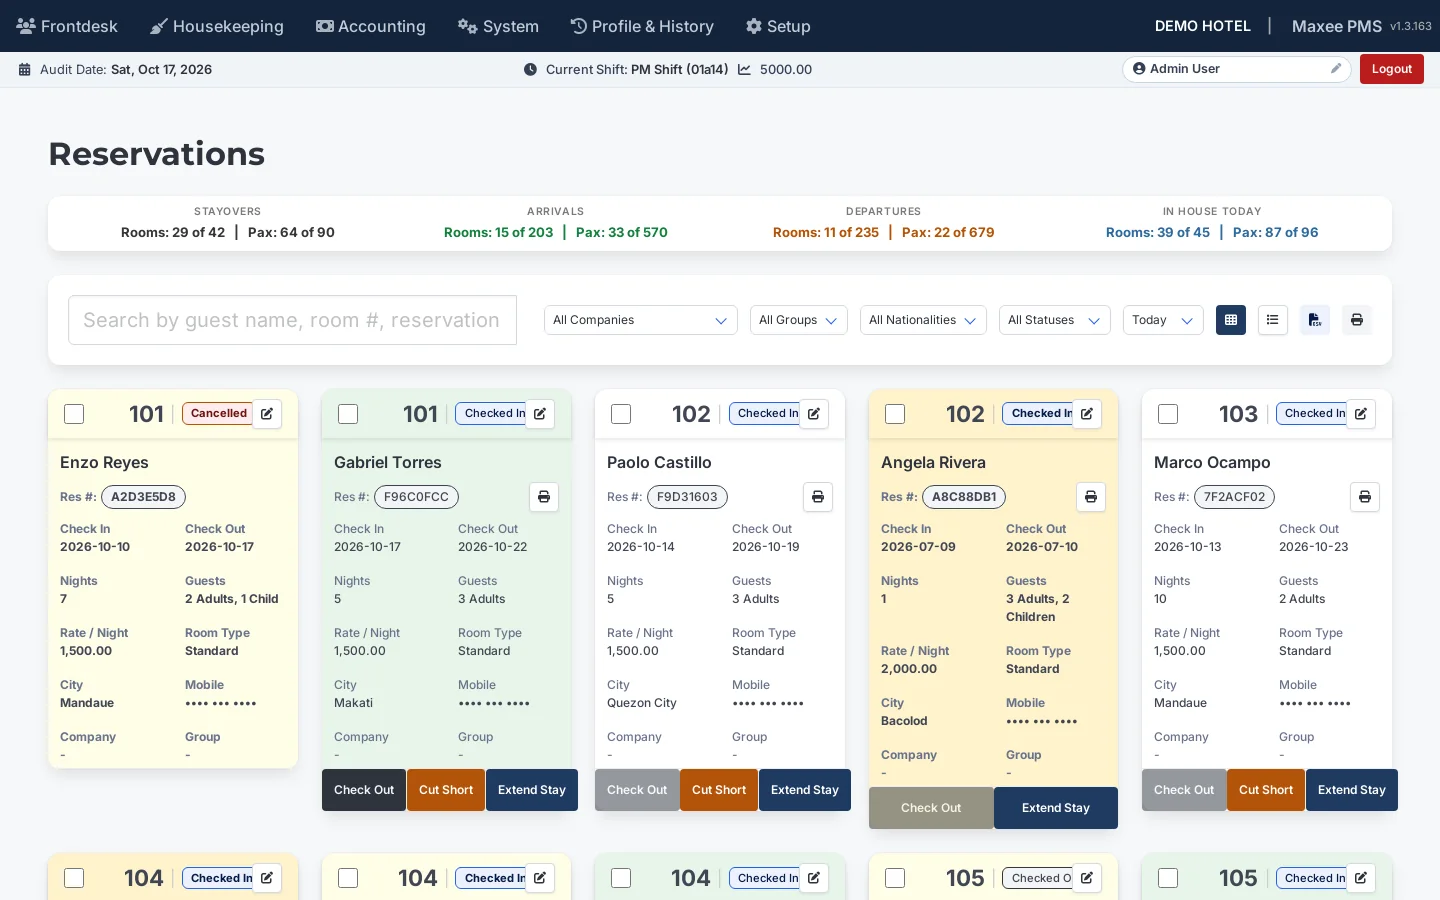Click Arrivals rooms 15 of 203 stat
The image size is (1440, 900).
(498, 232)
